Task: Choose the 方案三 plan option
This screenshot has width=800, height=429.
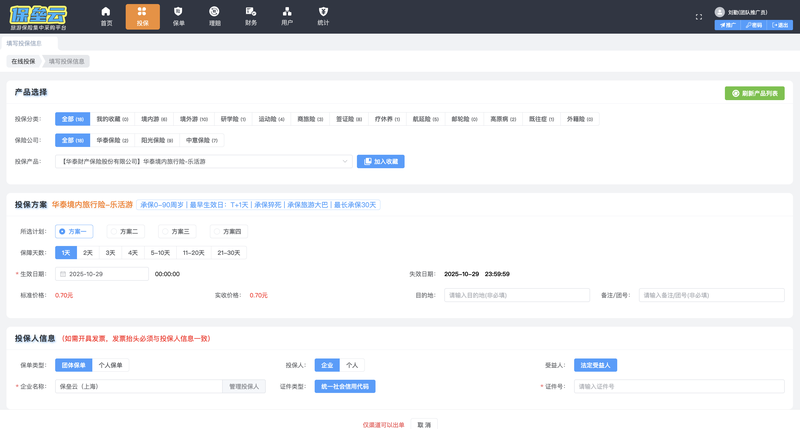Action: coord(175,231)
